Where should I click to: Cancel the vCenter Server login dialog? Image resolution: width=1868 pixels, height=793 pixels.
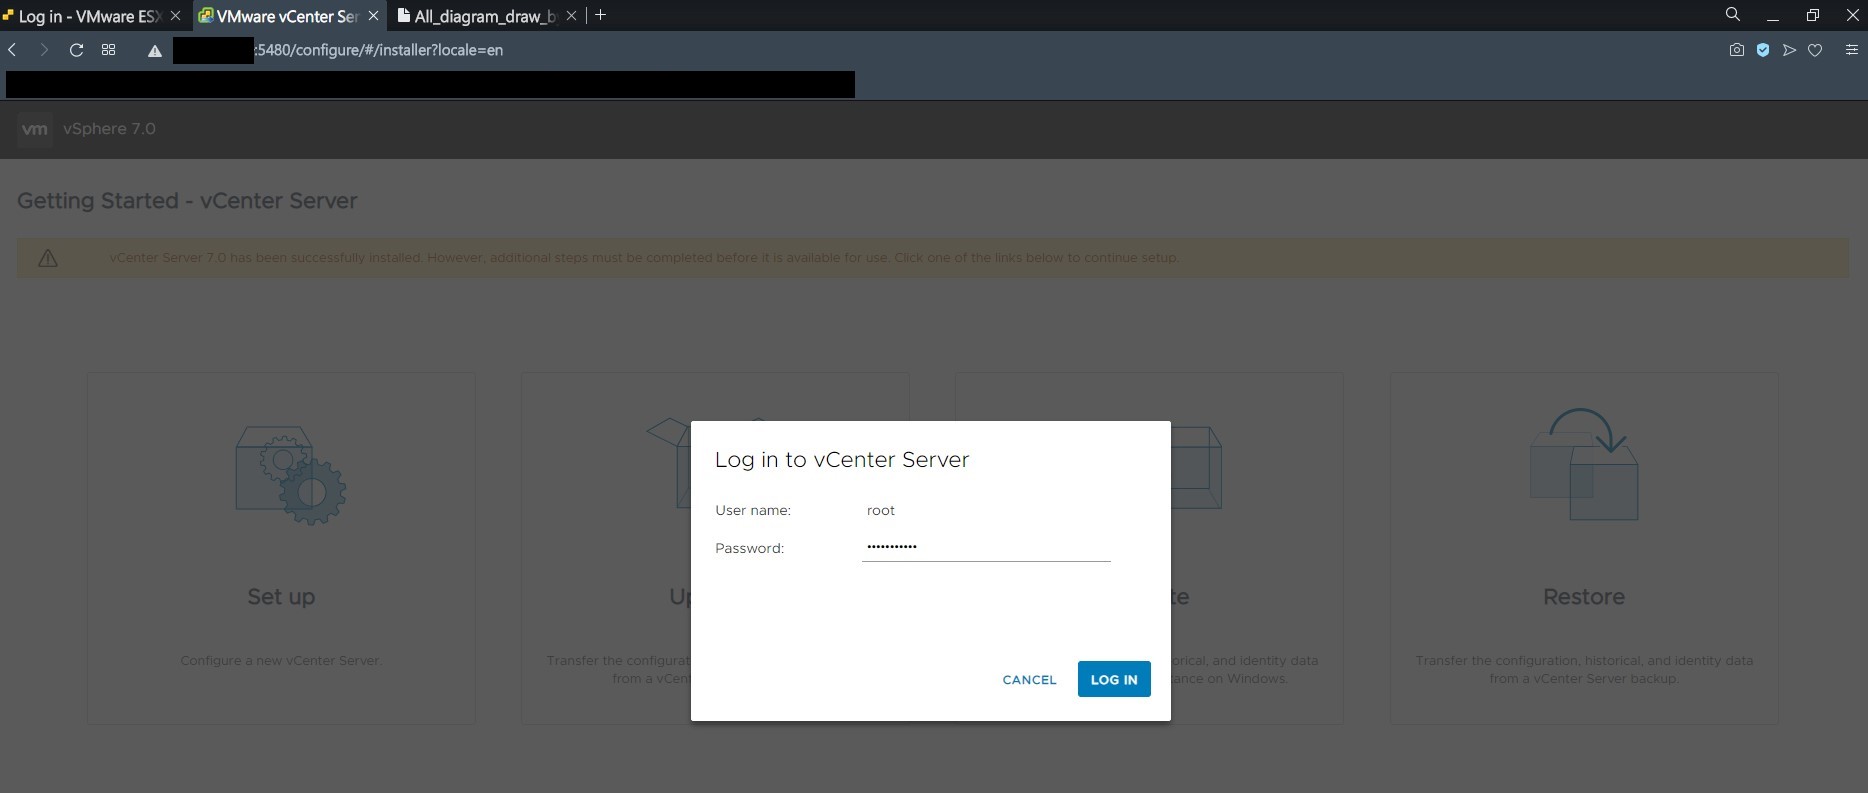click(1029, 680)
